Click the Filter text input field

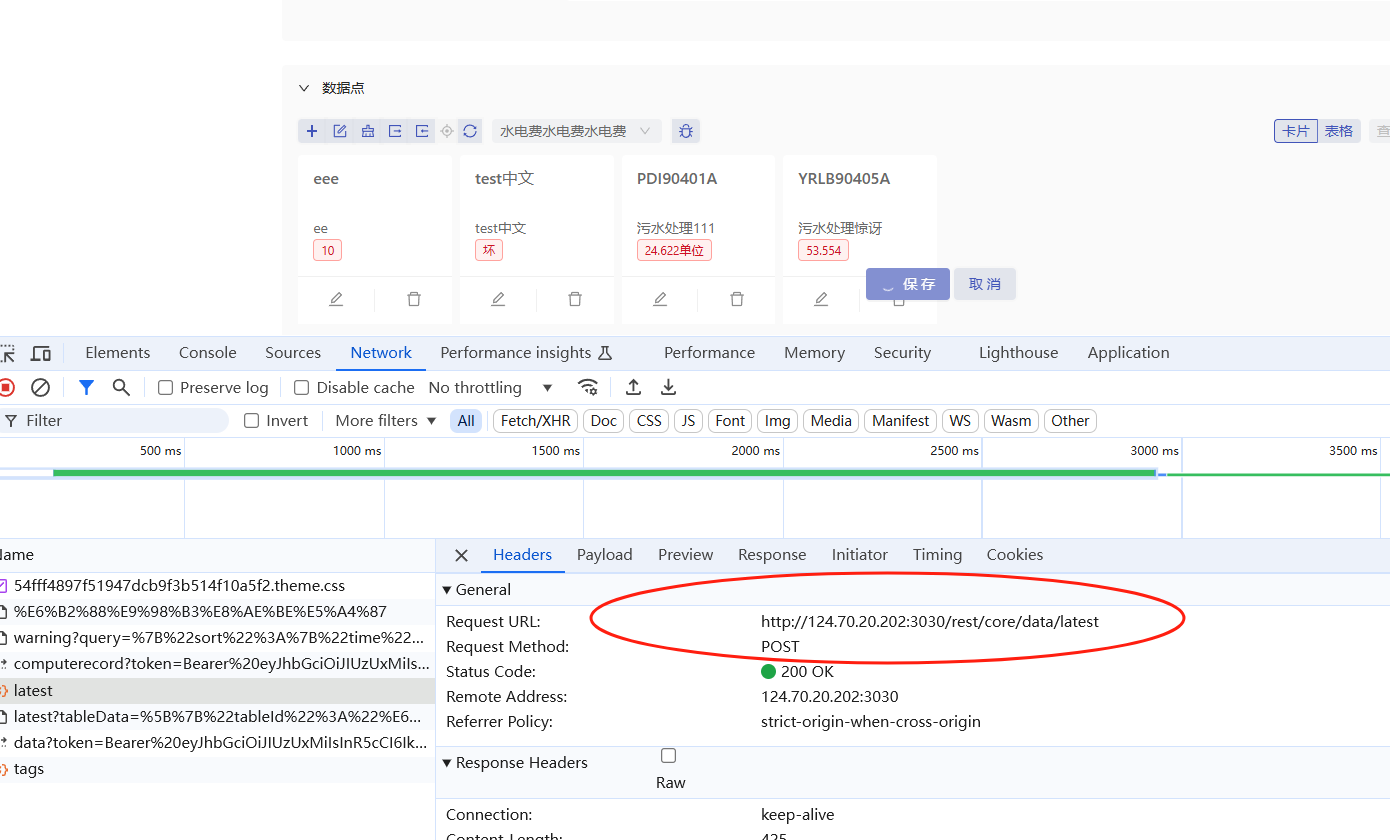(114, 421)
